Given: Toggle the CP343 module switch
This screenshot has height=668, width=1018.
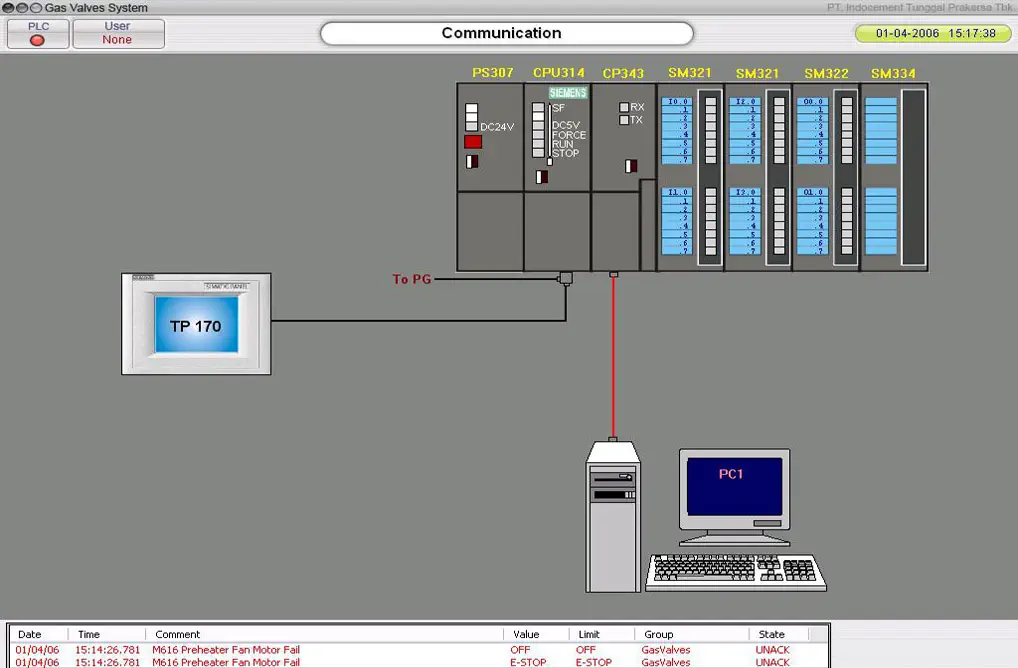Looking at the screenshot, I should [x=631, y=166].
